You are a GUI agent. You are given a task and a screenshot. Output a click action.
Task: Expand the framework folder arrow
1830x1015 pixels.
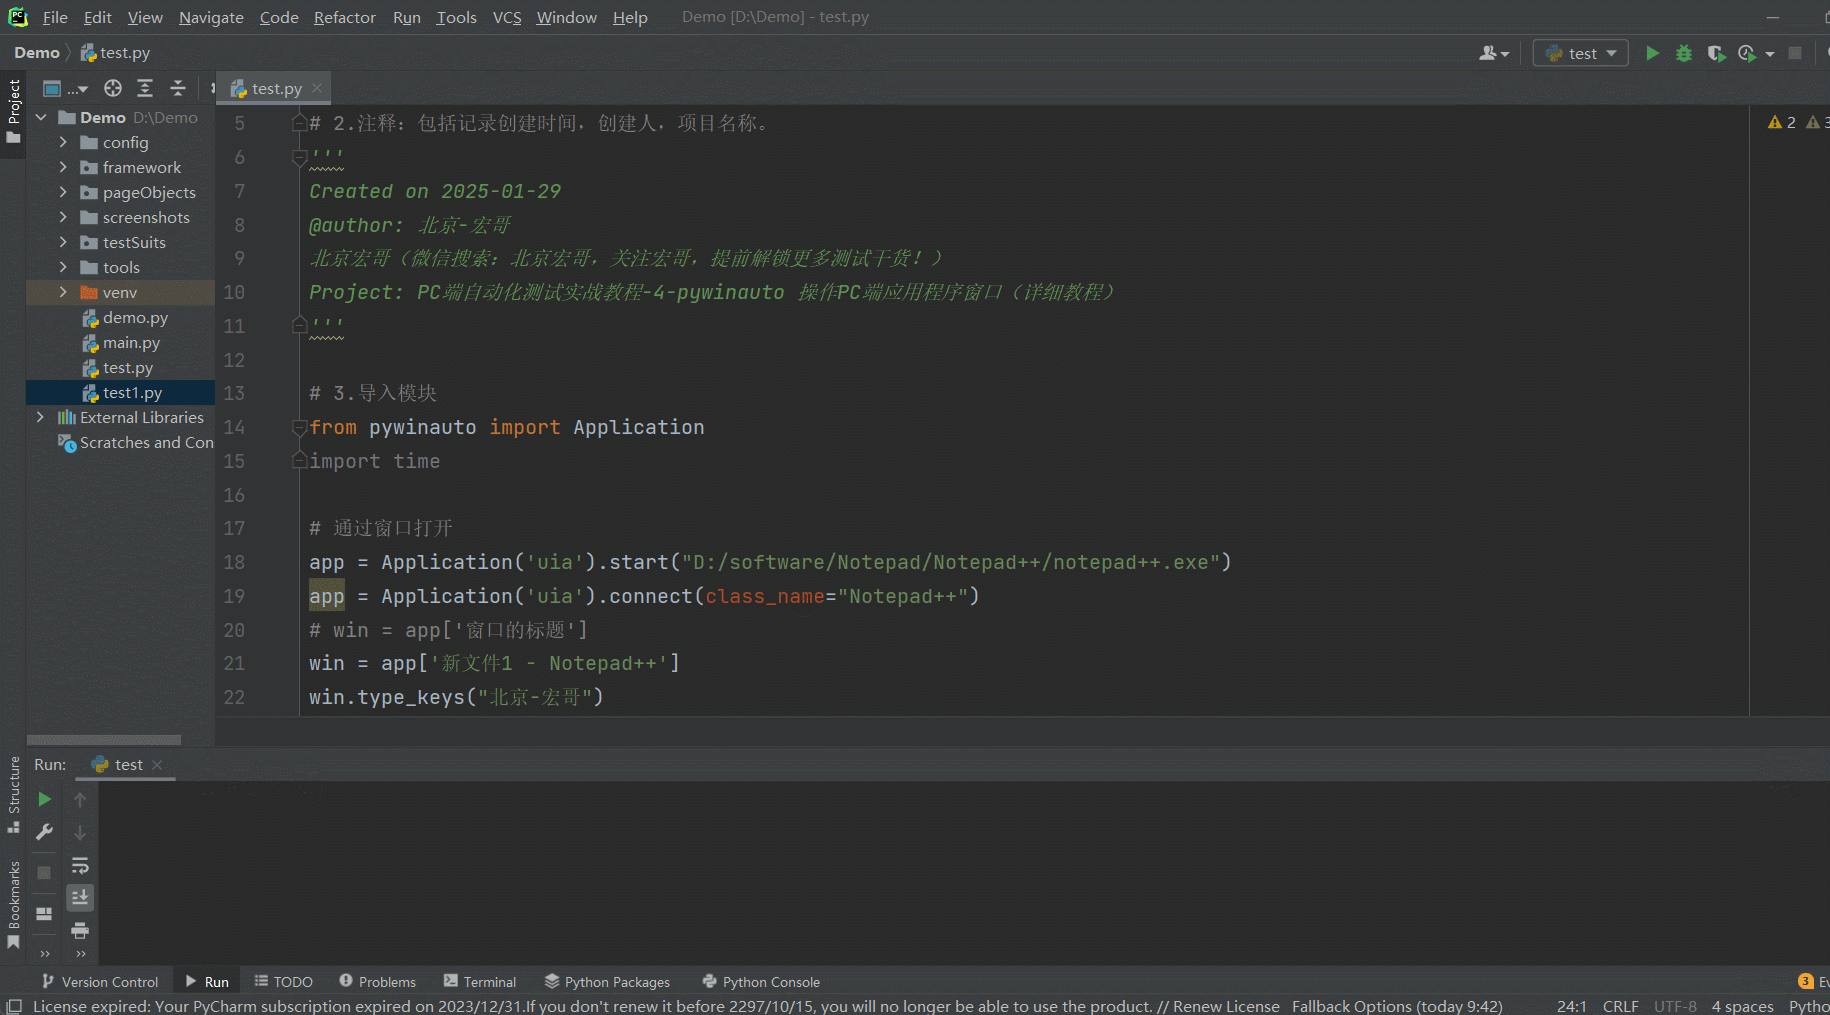tap(63, 167)
